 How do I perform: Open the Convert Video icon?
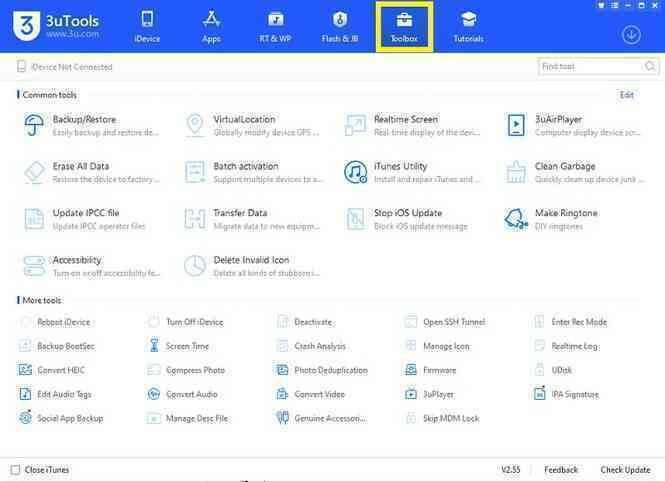[282, 394]
